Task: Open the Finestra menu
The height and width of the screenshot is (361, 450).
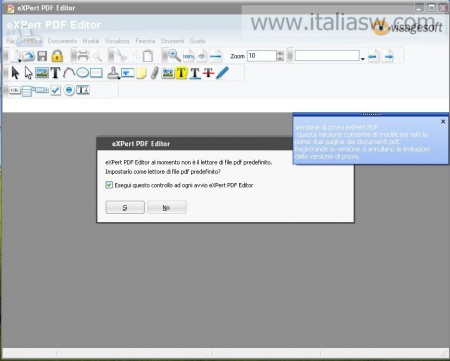Action: coord(145,41)
